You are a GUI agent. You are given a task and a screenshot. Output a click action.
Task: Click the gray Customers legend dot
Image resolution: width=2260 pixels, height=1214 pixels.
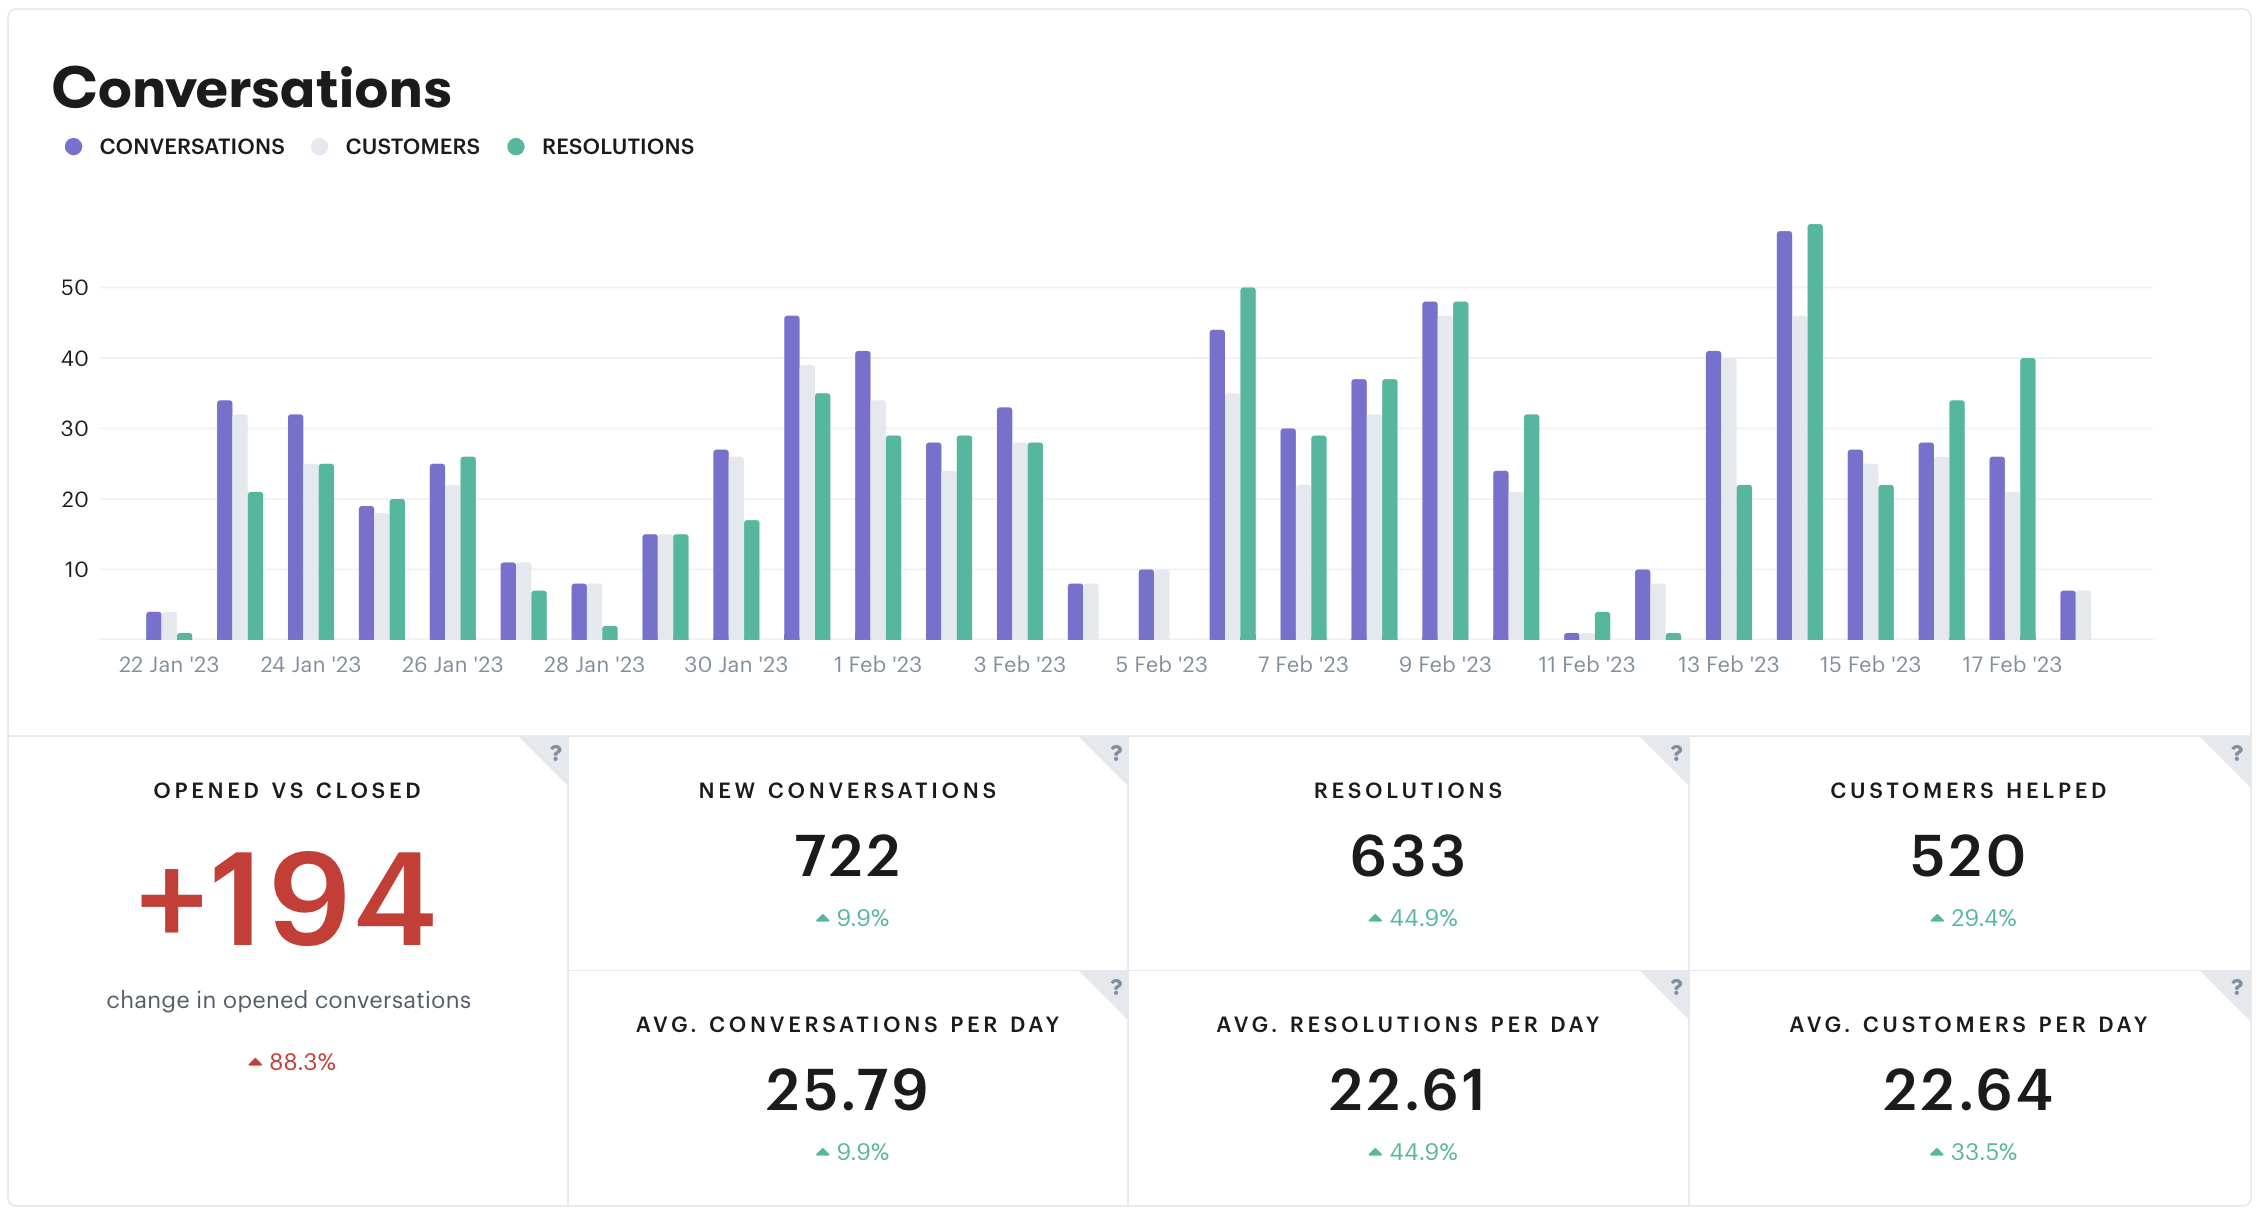pyautogui.click(x=320, y=147)
